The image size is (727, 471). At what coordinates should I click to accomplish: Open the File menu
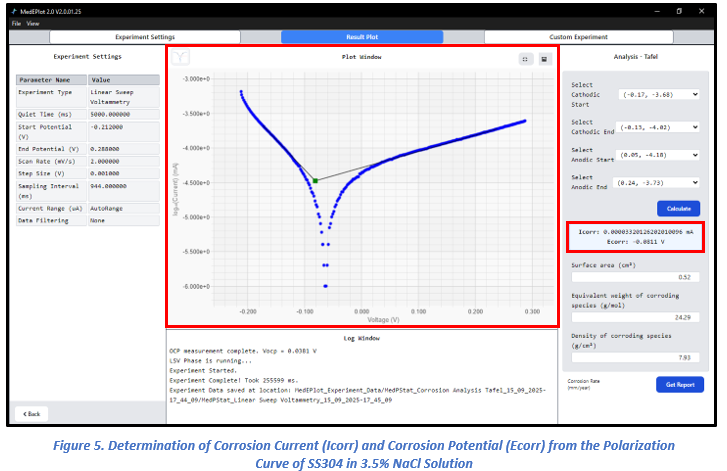16,23
